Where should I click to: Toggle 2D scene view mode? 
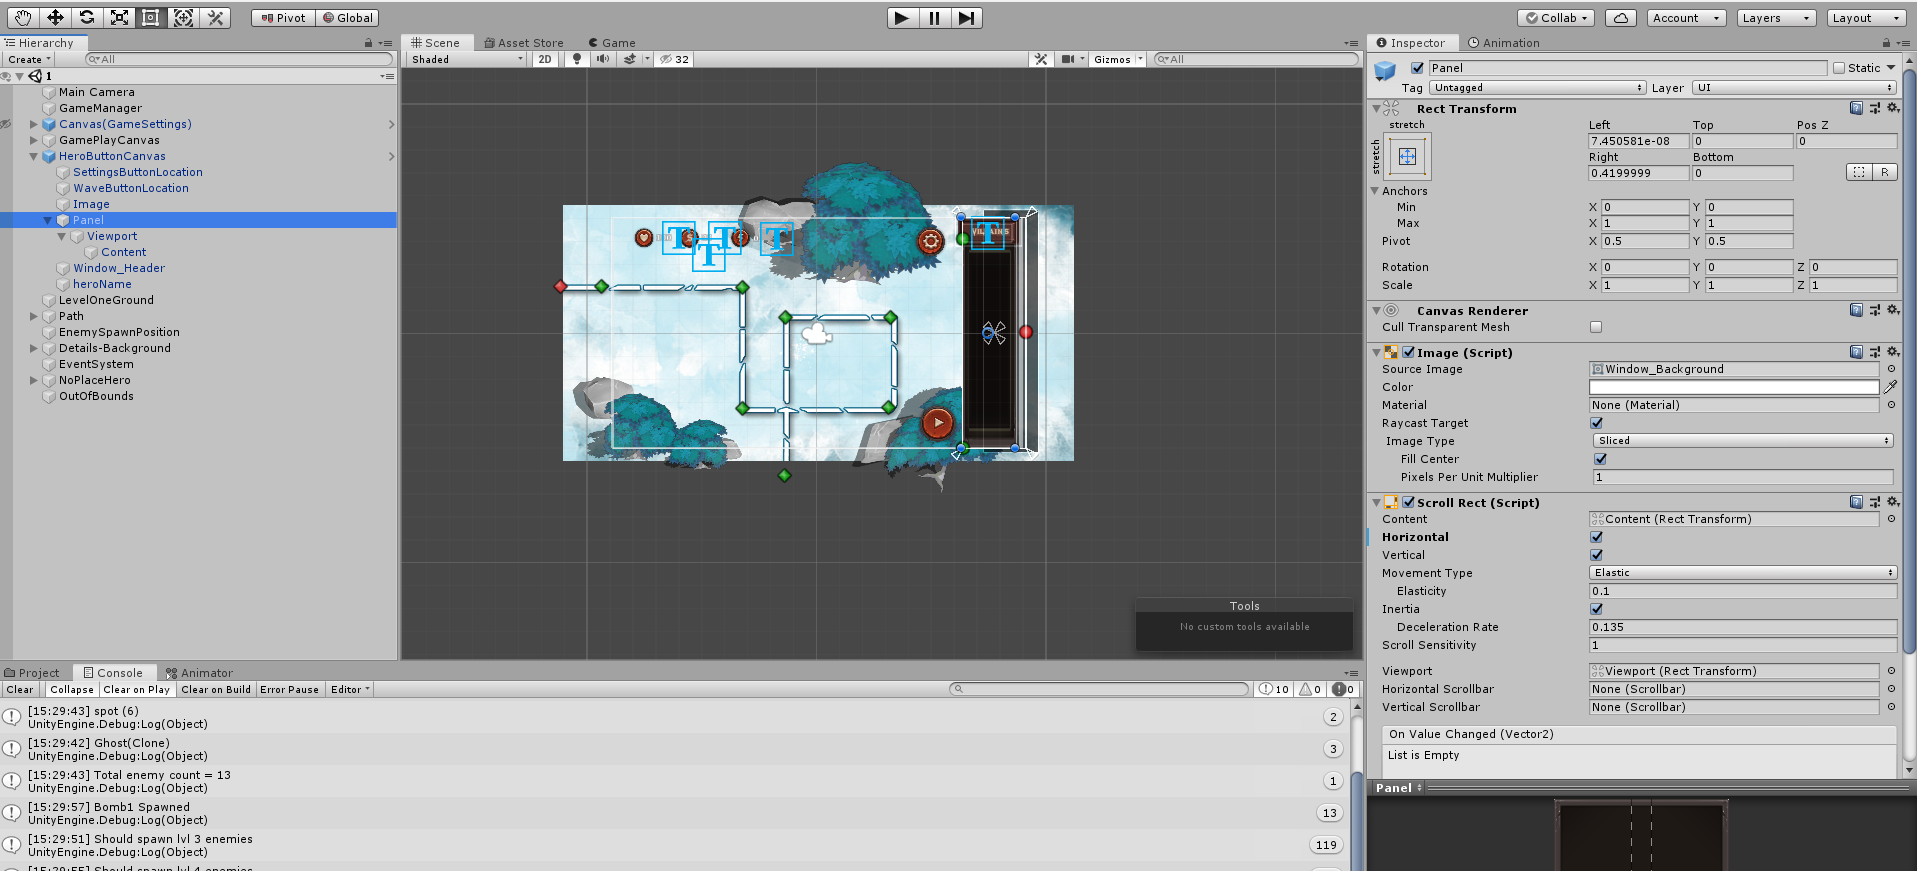(544, 59)
